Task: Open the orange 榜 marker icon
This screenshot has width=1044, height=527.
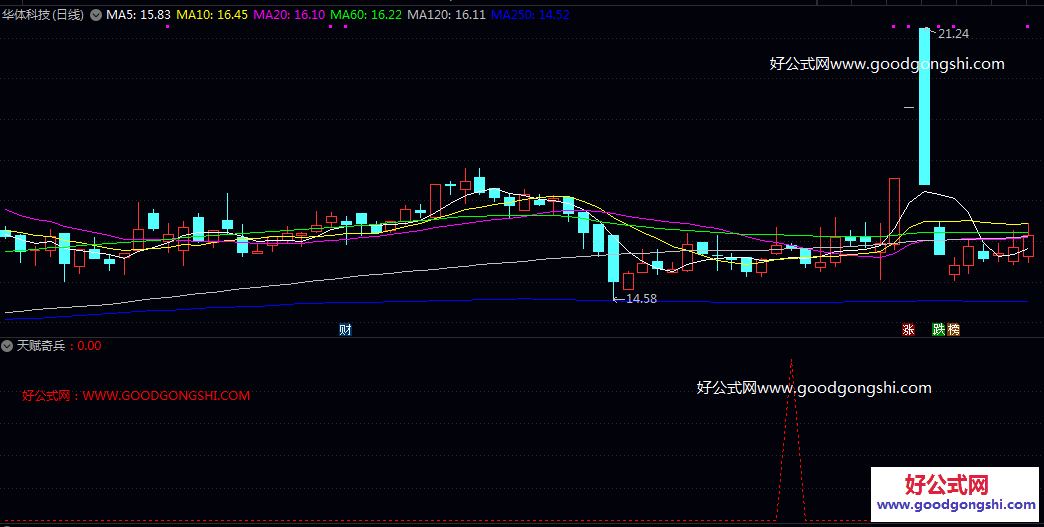Action: [x=953, y=329]
